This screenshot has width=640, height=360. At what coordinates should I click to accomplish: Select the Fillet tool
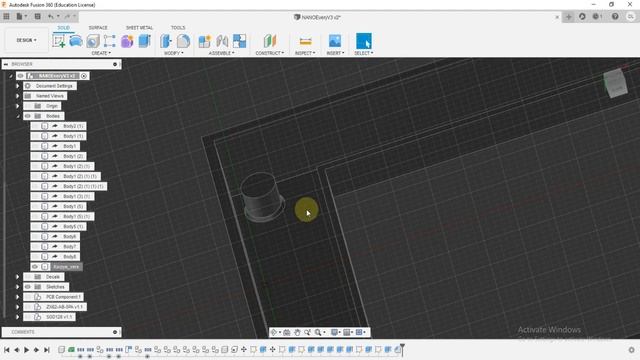tap(183, 41)
